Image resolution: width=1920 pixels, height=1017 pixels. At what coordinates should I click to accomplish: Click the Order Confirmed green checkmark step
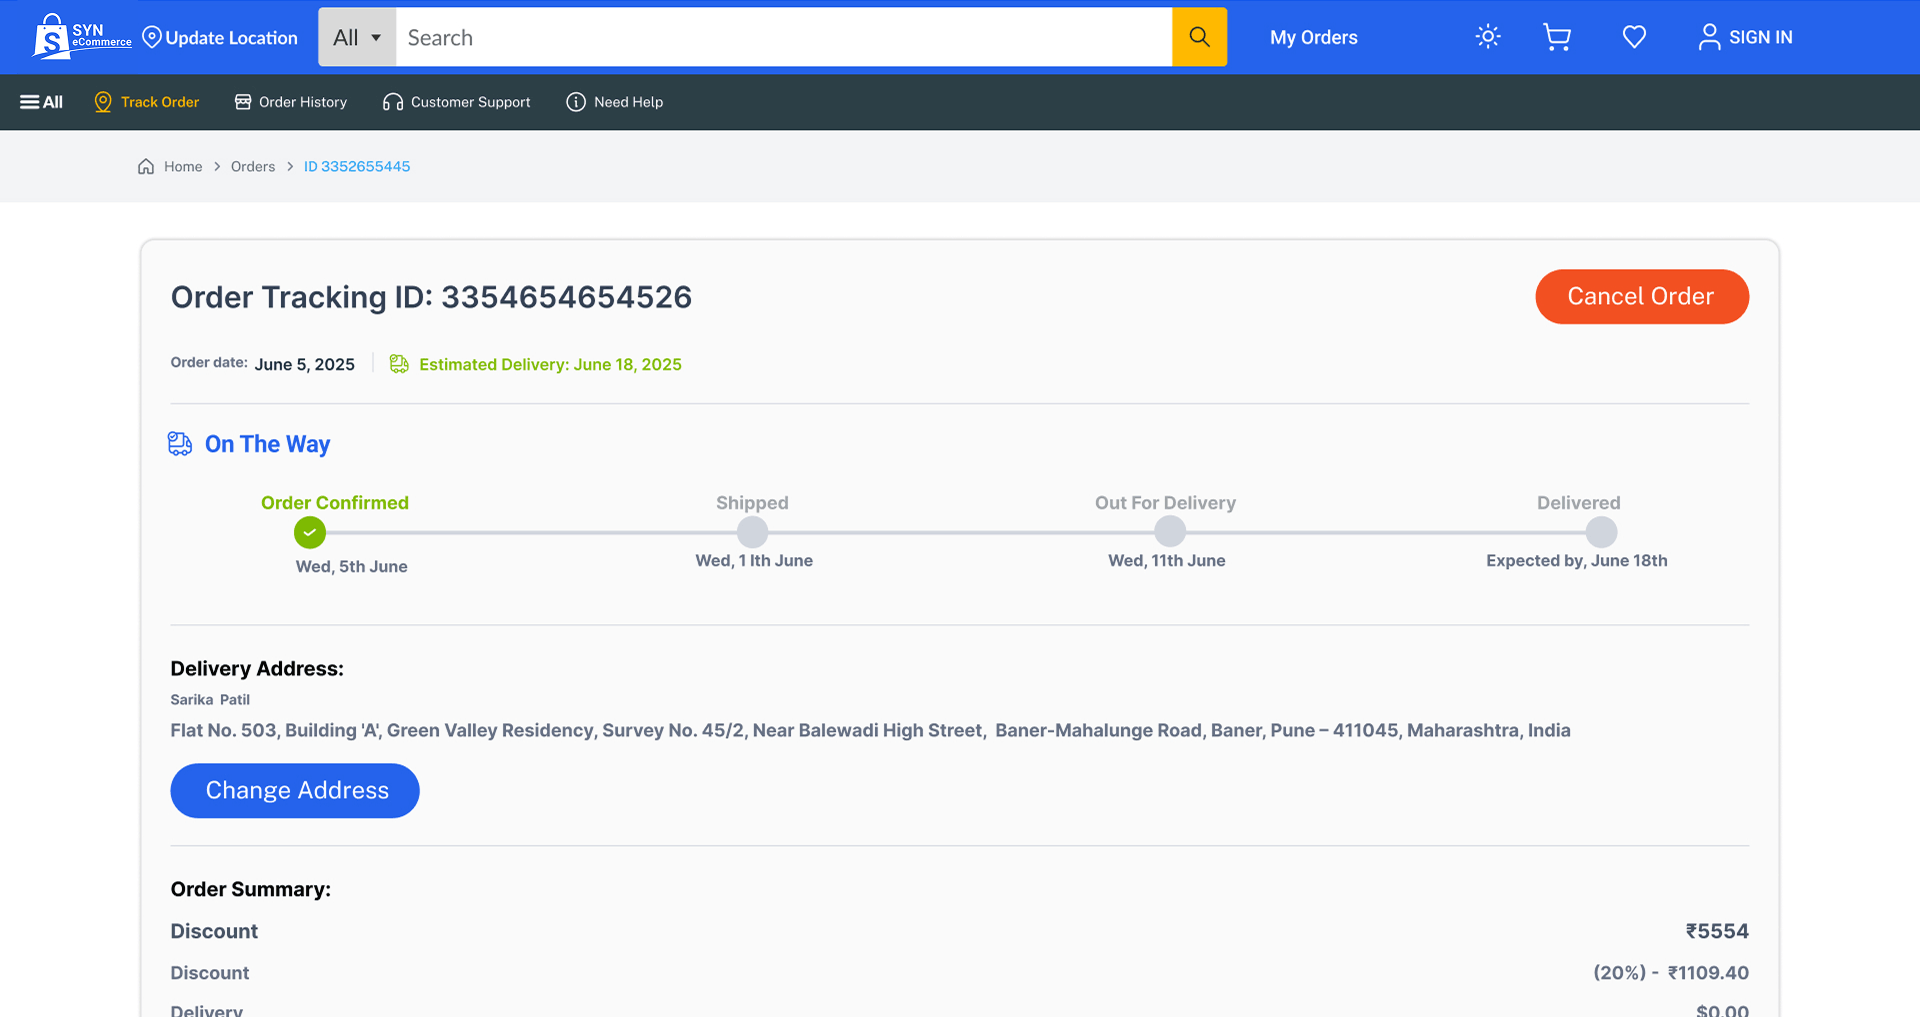point(310,533)
